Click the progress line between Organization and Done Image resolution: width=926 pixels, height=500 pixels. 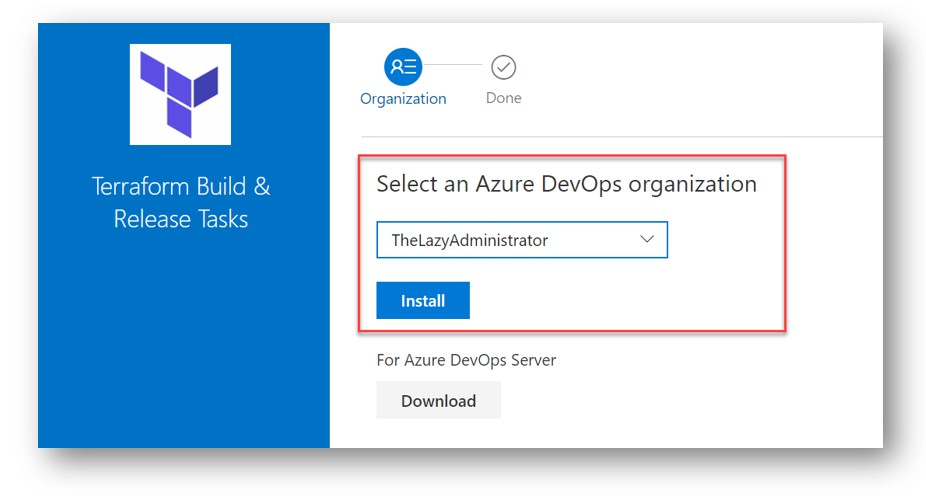[454, 64]
